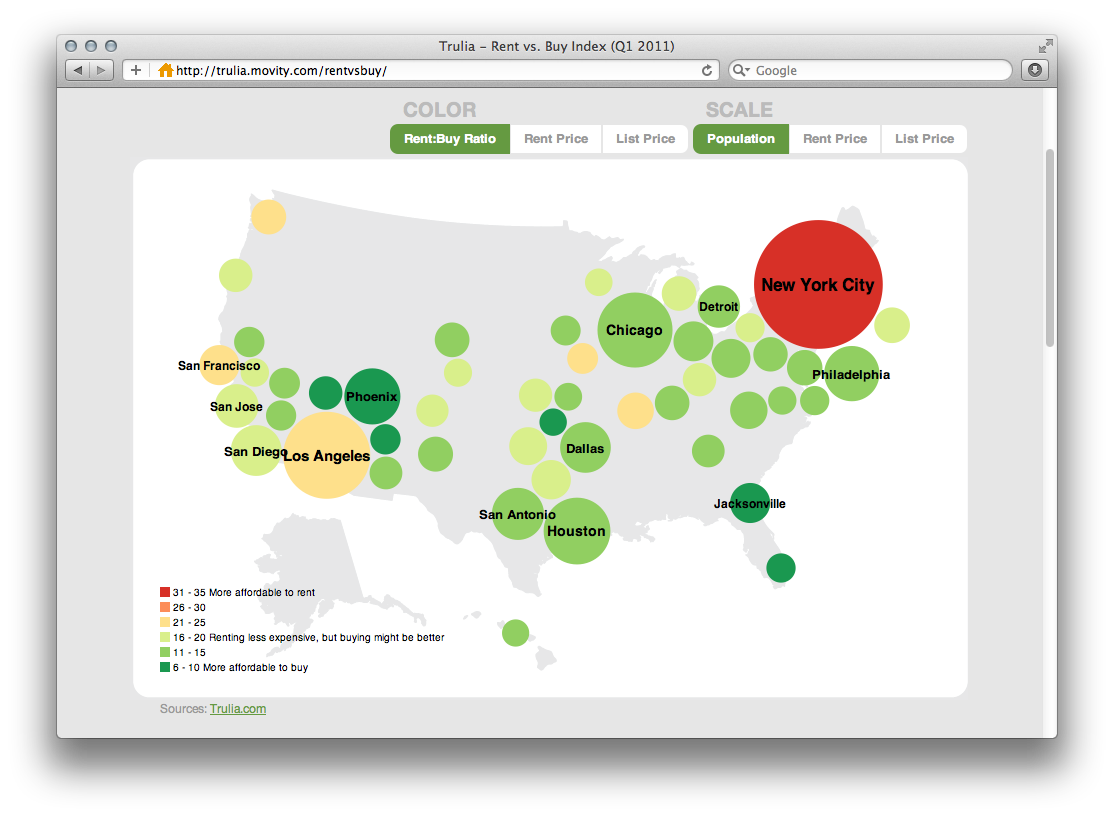Click the browser forward navigation arrow

[x=99, y=70]
